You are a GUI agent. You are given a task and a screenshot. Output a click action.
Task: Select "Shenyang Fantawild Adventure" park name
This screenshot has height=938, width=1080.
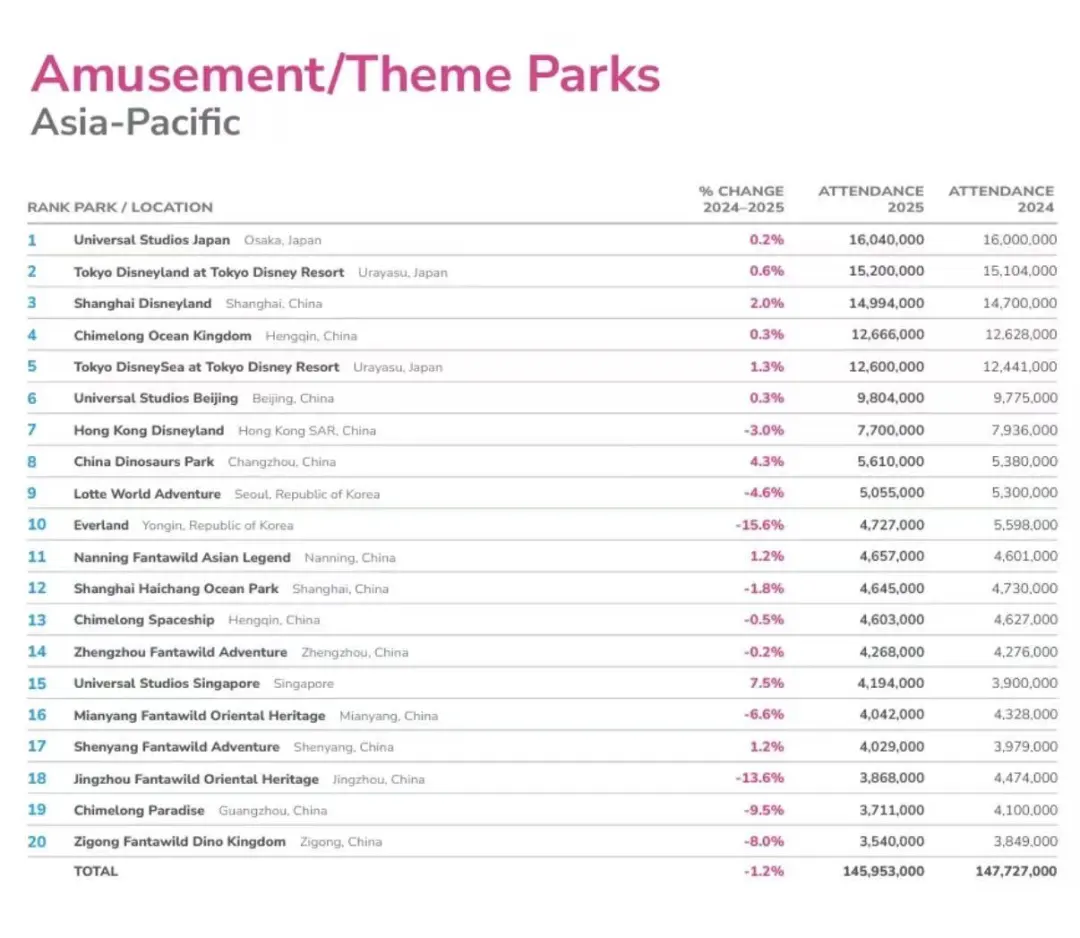point(176,747)
